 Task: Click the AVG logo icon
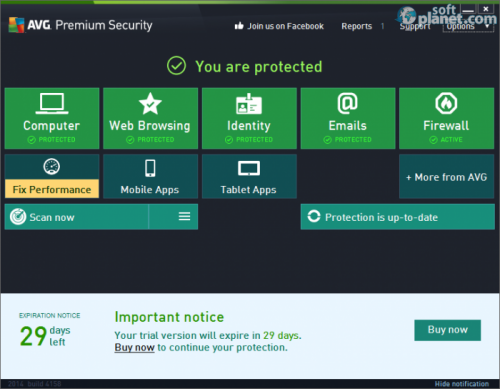[x=16, y=25]
